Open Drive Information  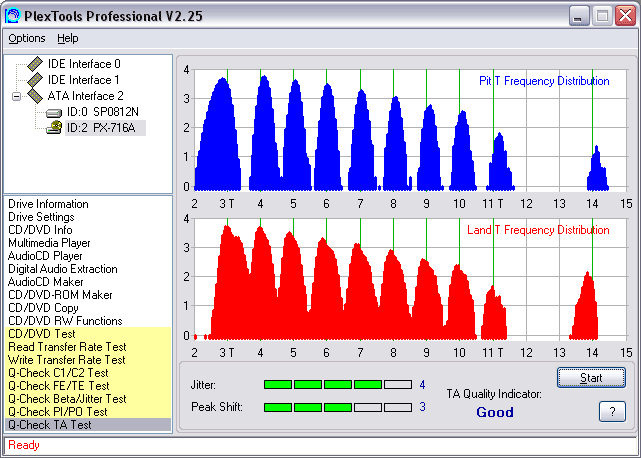click(x=48, y=204)
